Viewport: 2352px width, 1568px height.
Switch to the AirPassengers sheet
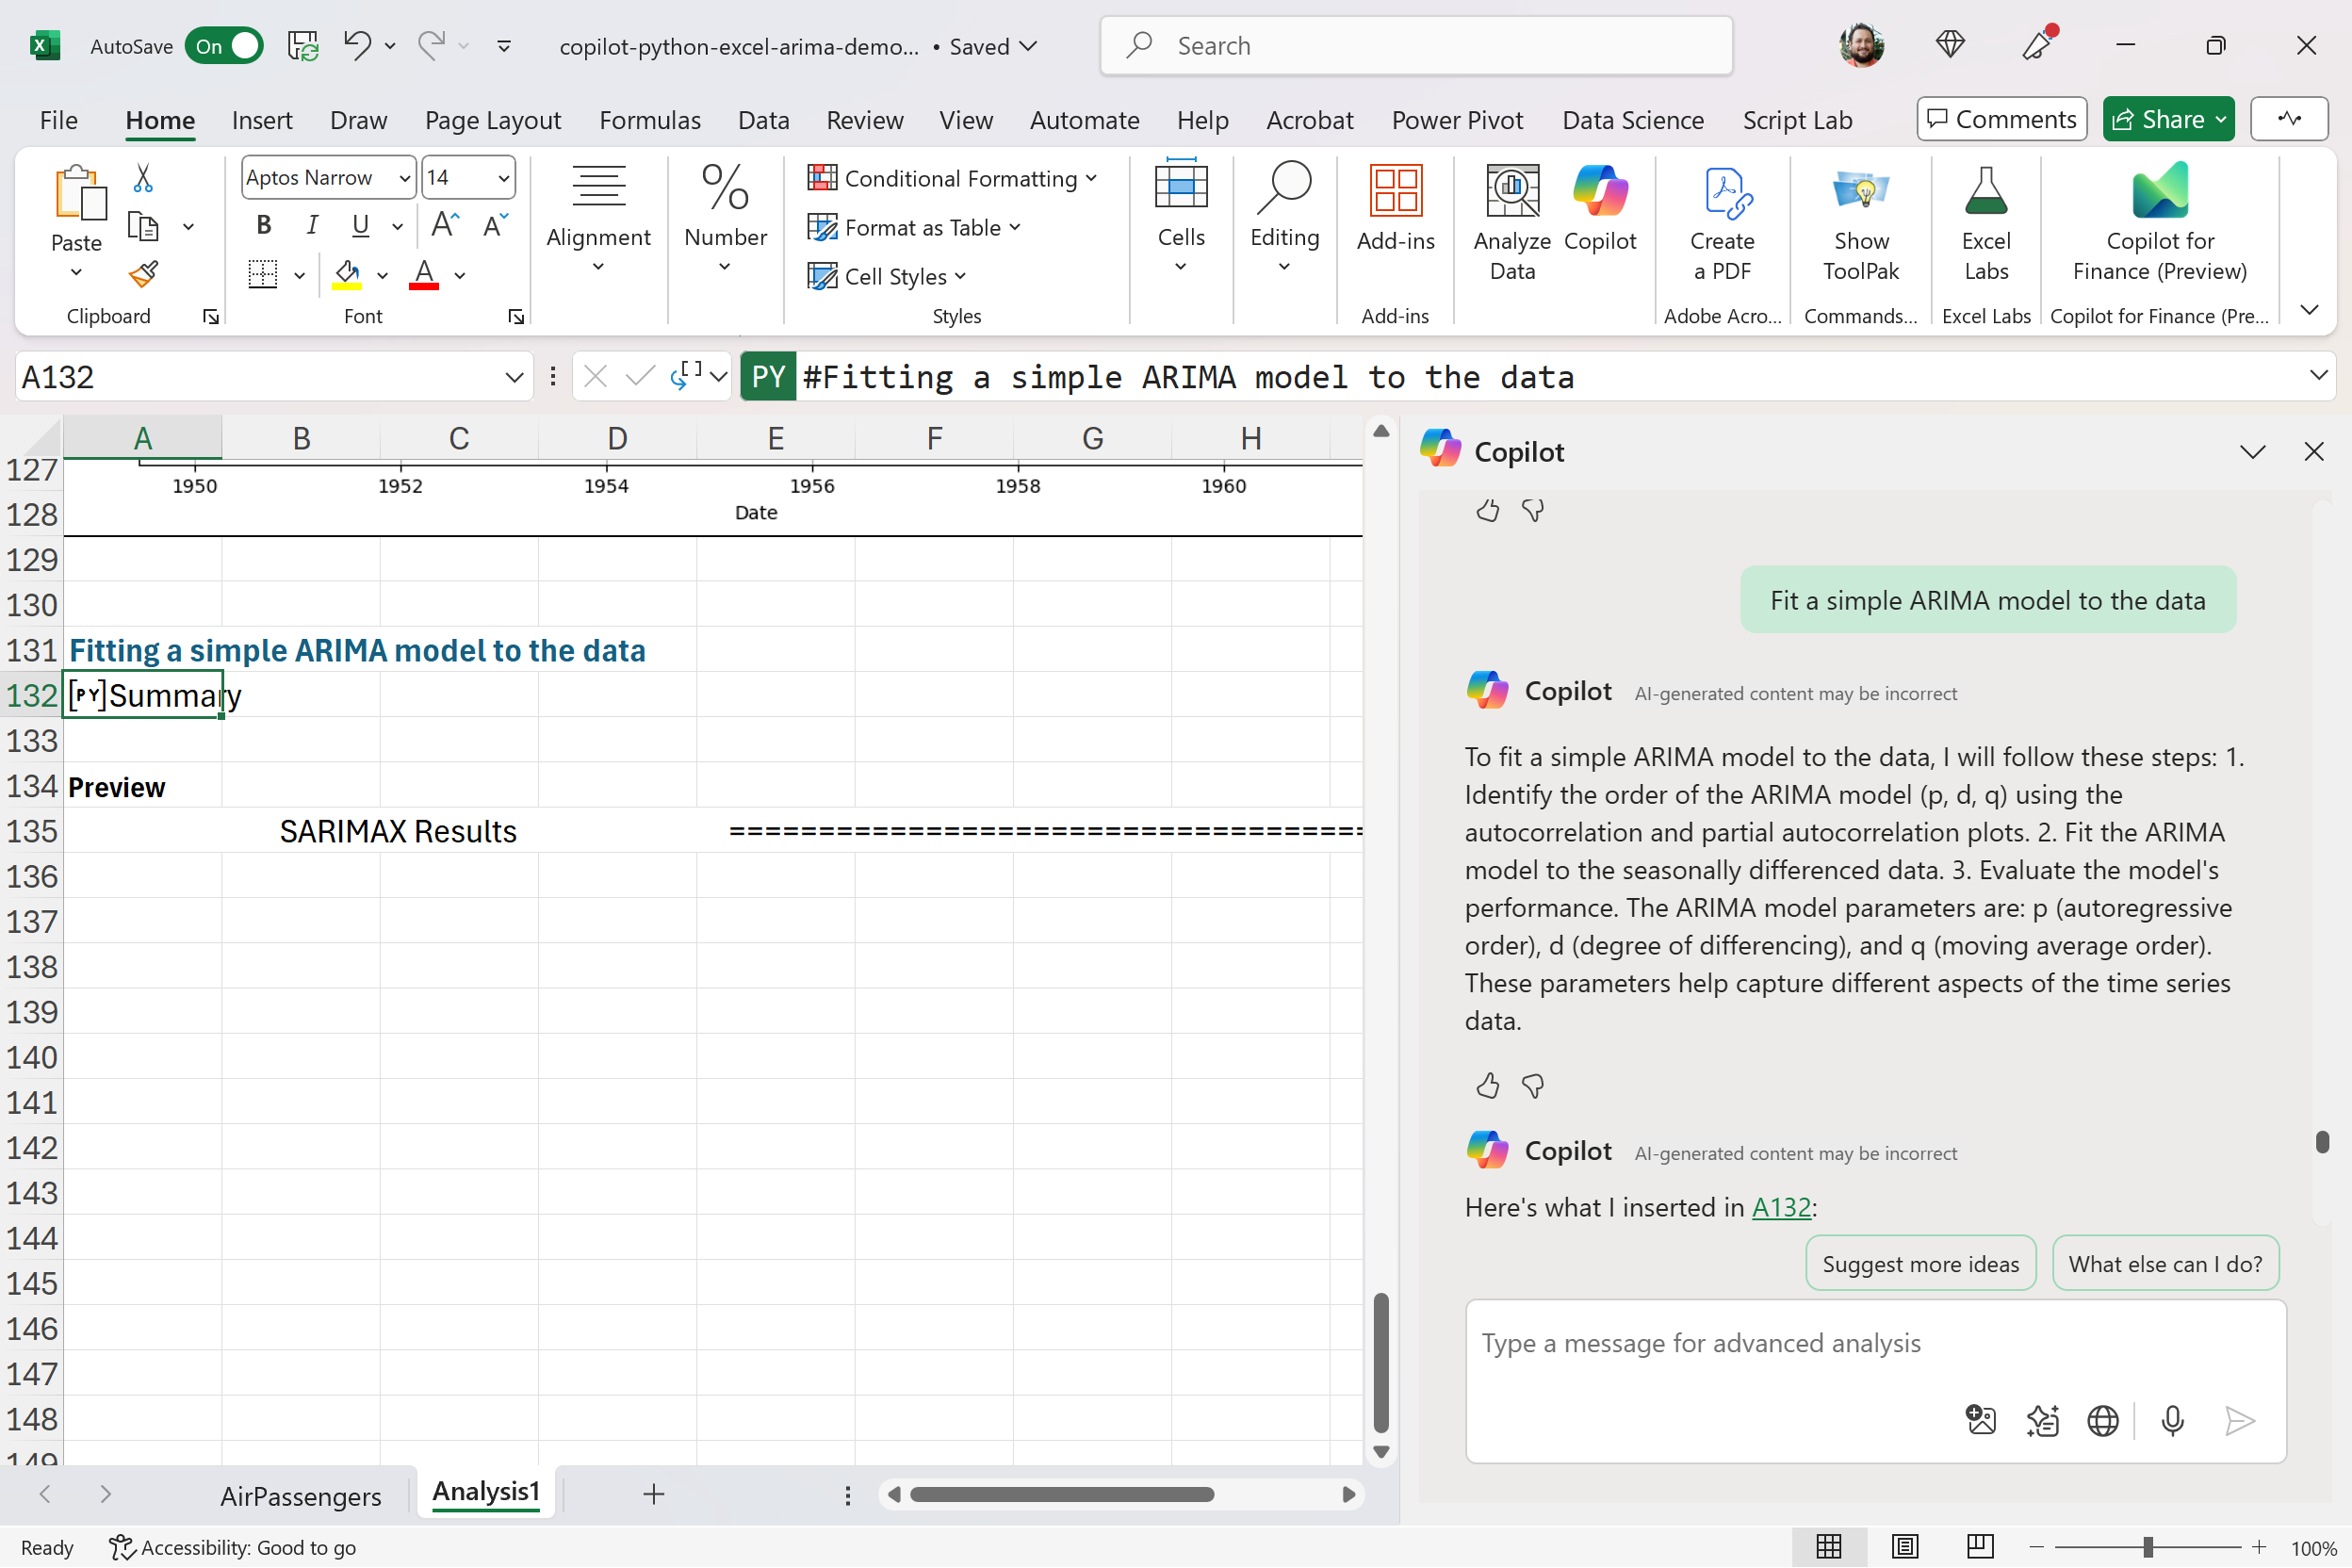click(x=300, y=1495)
